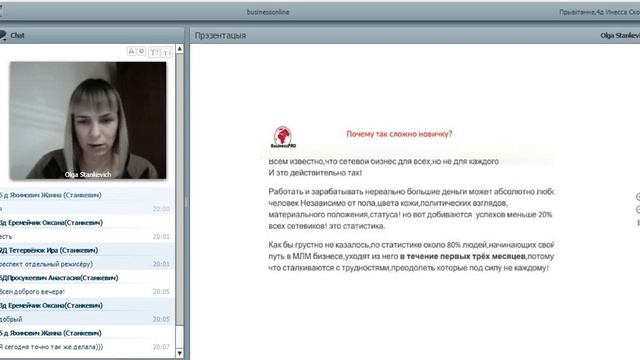Click the businessonline title text
Viewport: 640px width, 360px height.
(268, 12)
